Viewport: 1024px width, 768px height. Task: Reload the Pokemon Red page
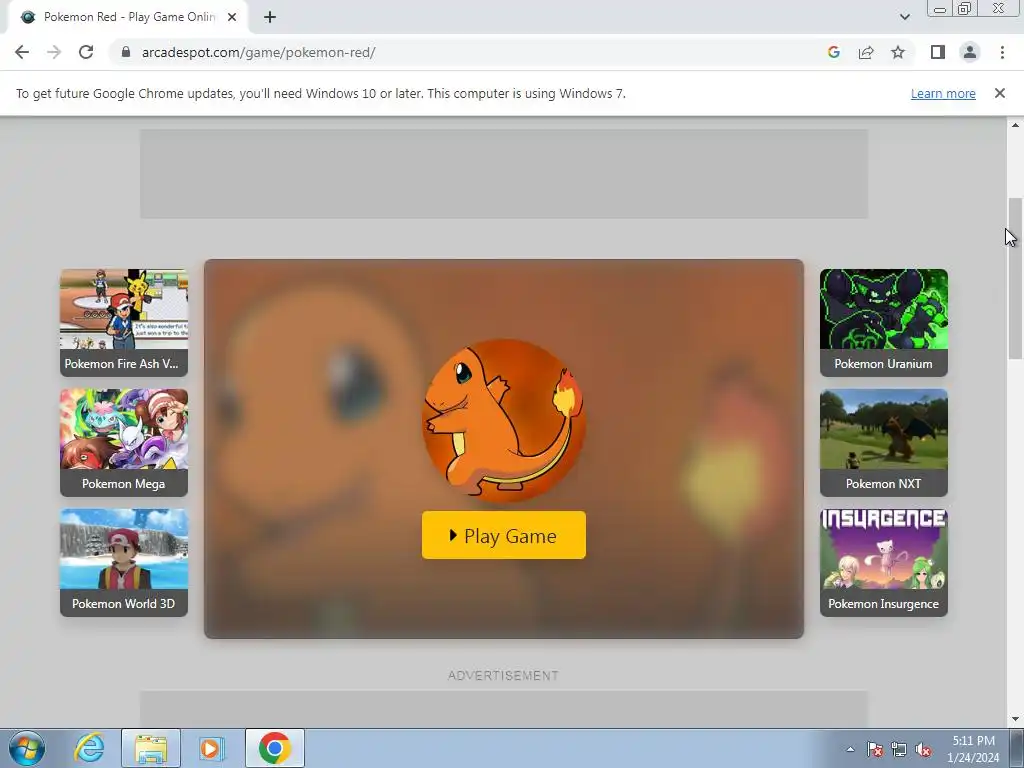[86, 52]
